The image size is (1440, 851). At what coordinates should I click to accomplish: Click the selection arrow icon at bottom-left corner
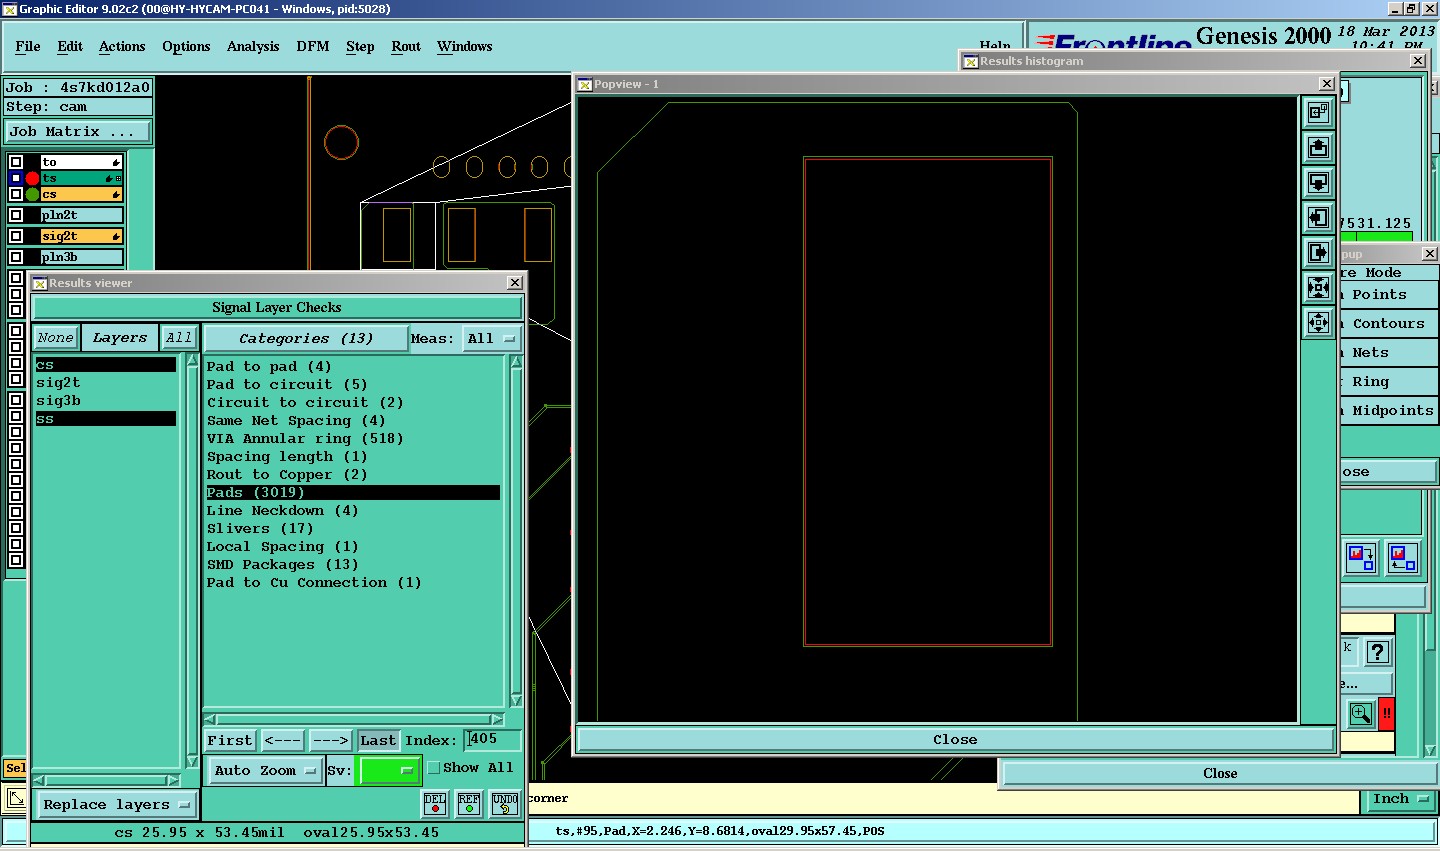[15, 799]
